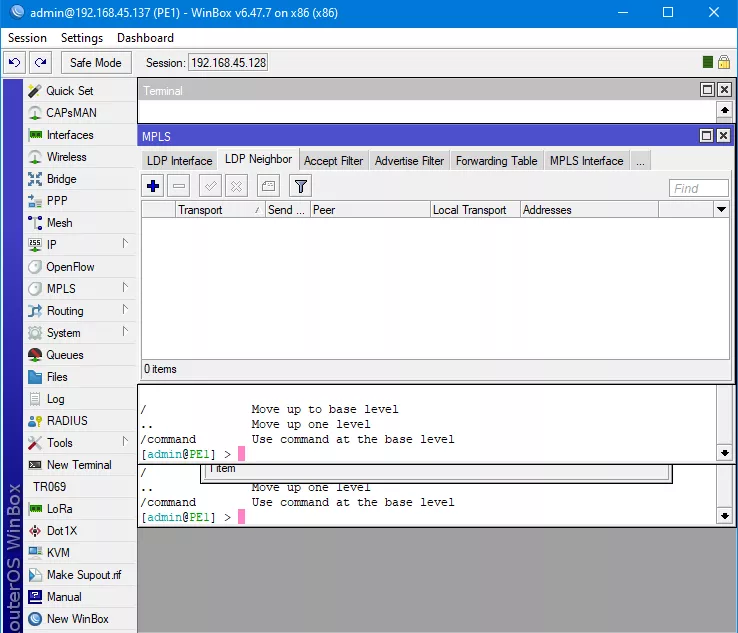Screen dimensions: 738x633
Task: Launch a New Terminal
Action: (79, 465)
